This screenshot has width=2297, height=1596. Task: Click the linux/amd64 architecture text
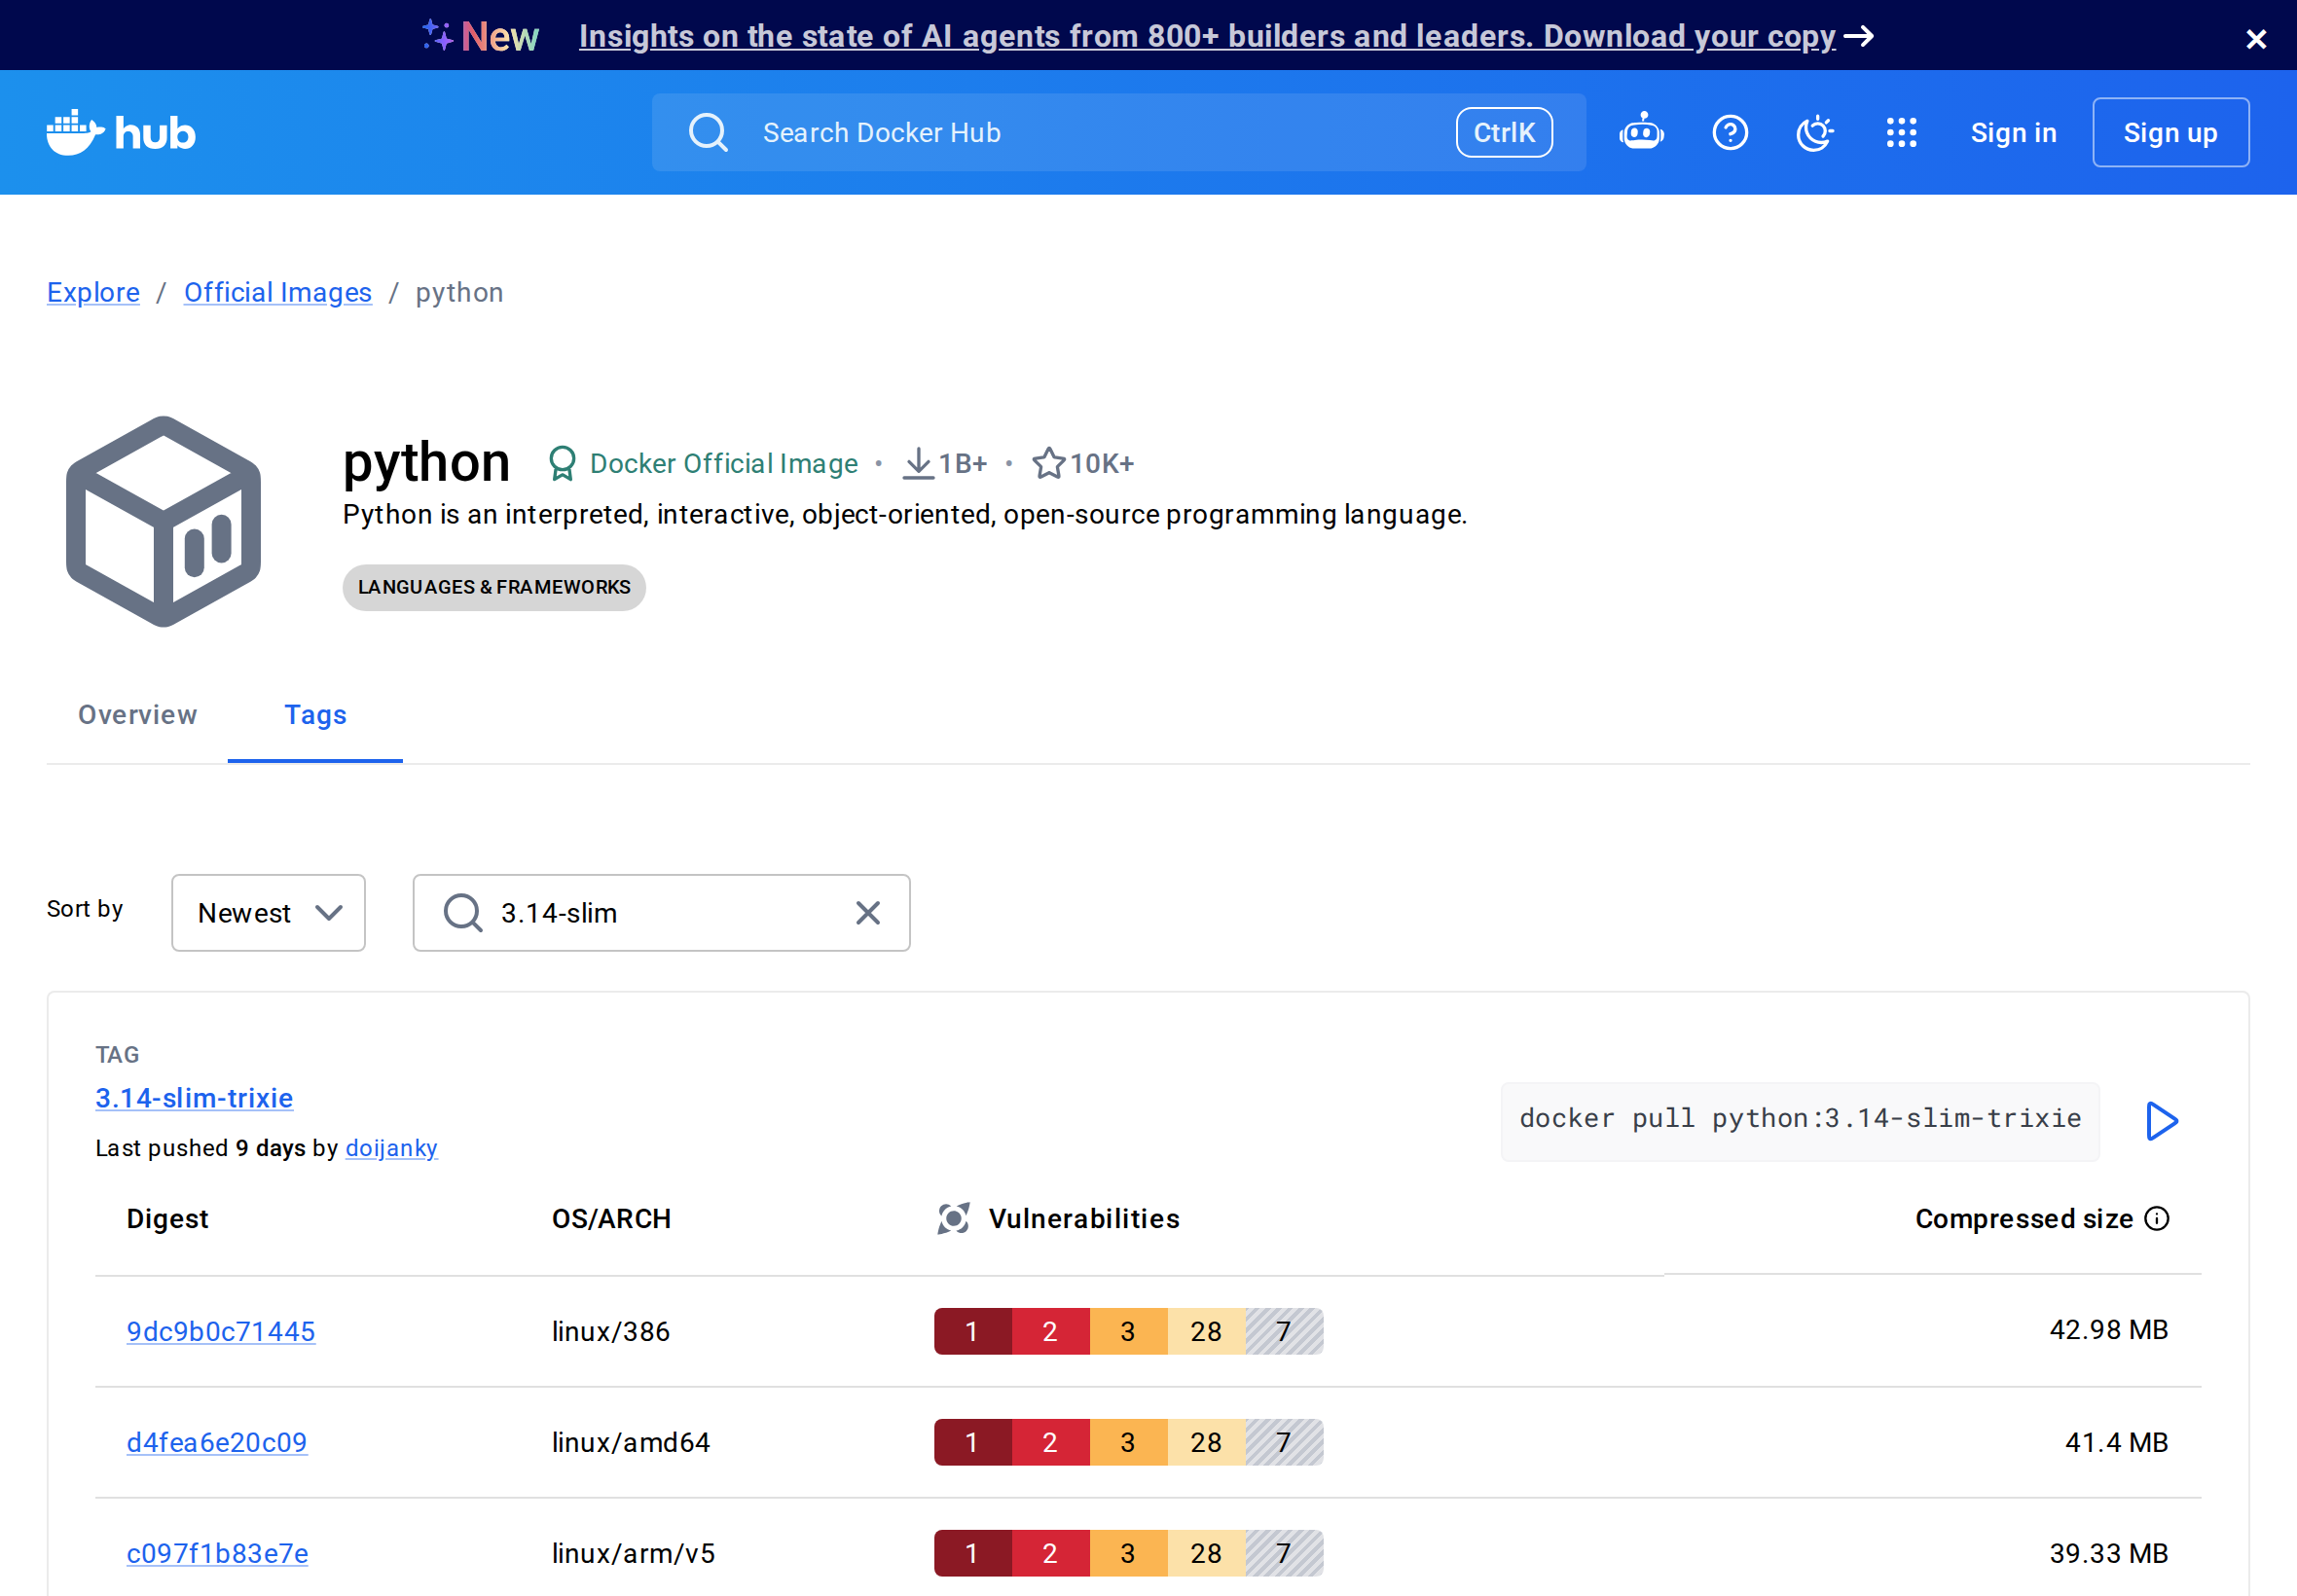pos(631,1442)
